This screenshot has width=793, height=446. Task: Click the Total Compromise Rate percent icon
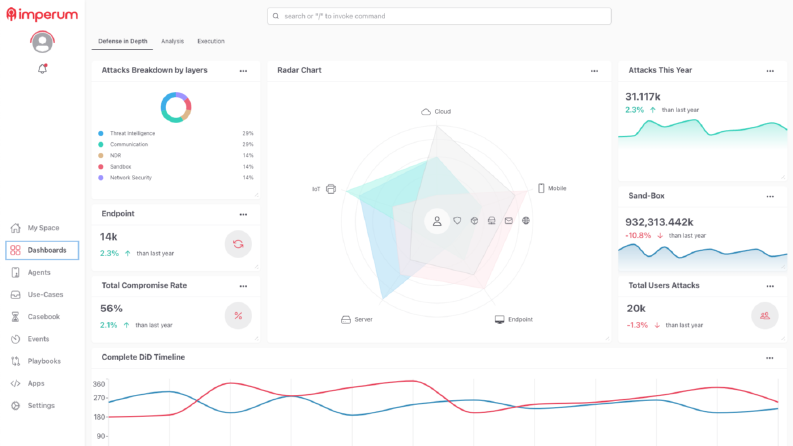[238, 316]
